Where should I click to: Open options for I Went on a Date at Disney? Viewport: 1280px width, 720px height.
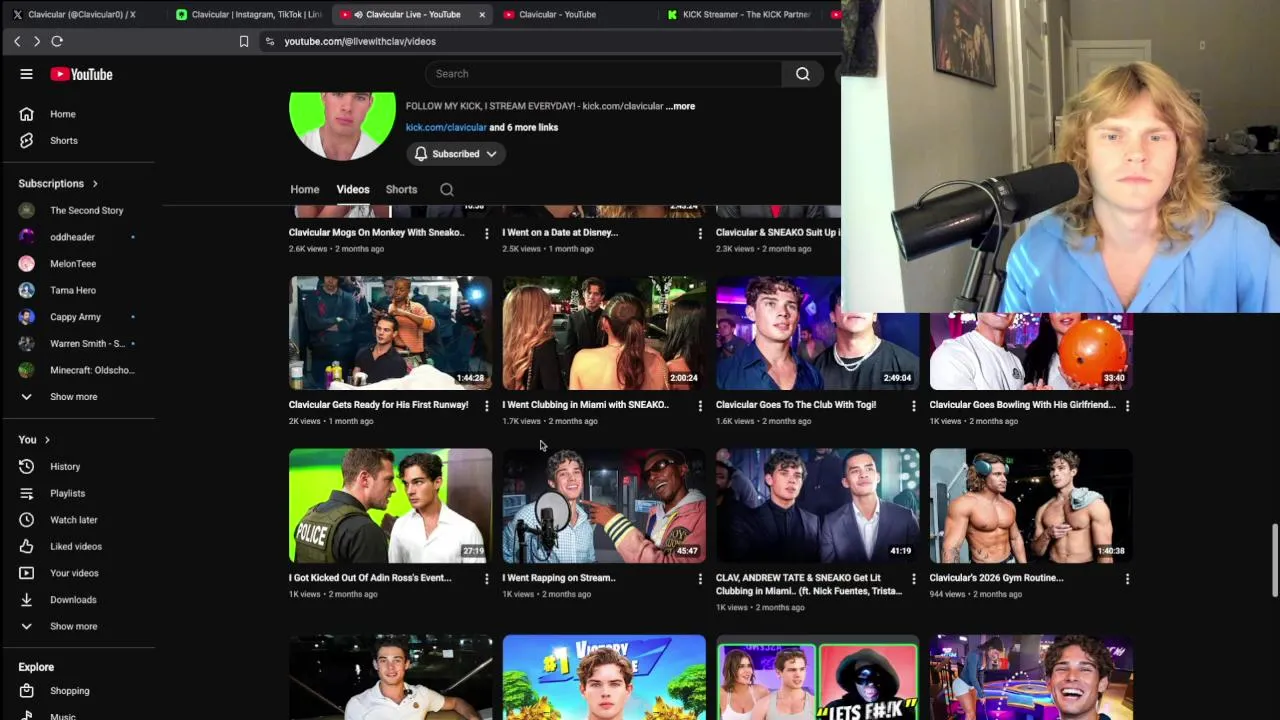700,233
